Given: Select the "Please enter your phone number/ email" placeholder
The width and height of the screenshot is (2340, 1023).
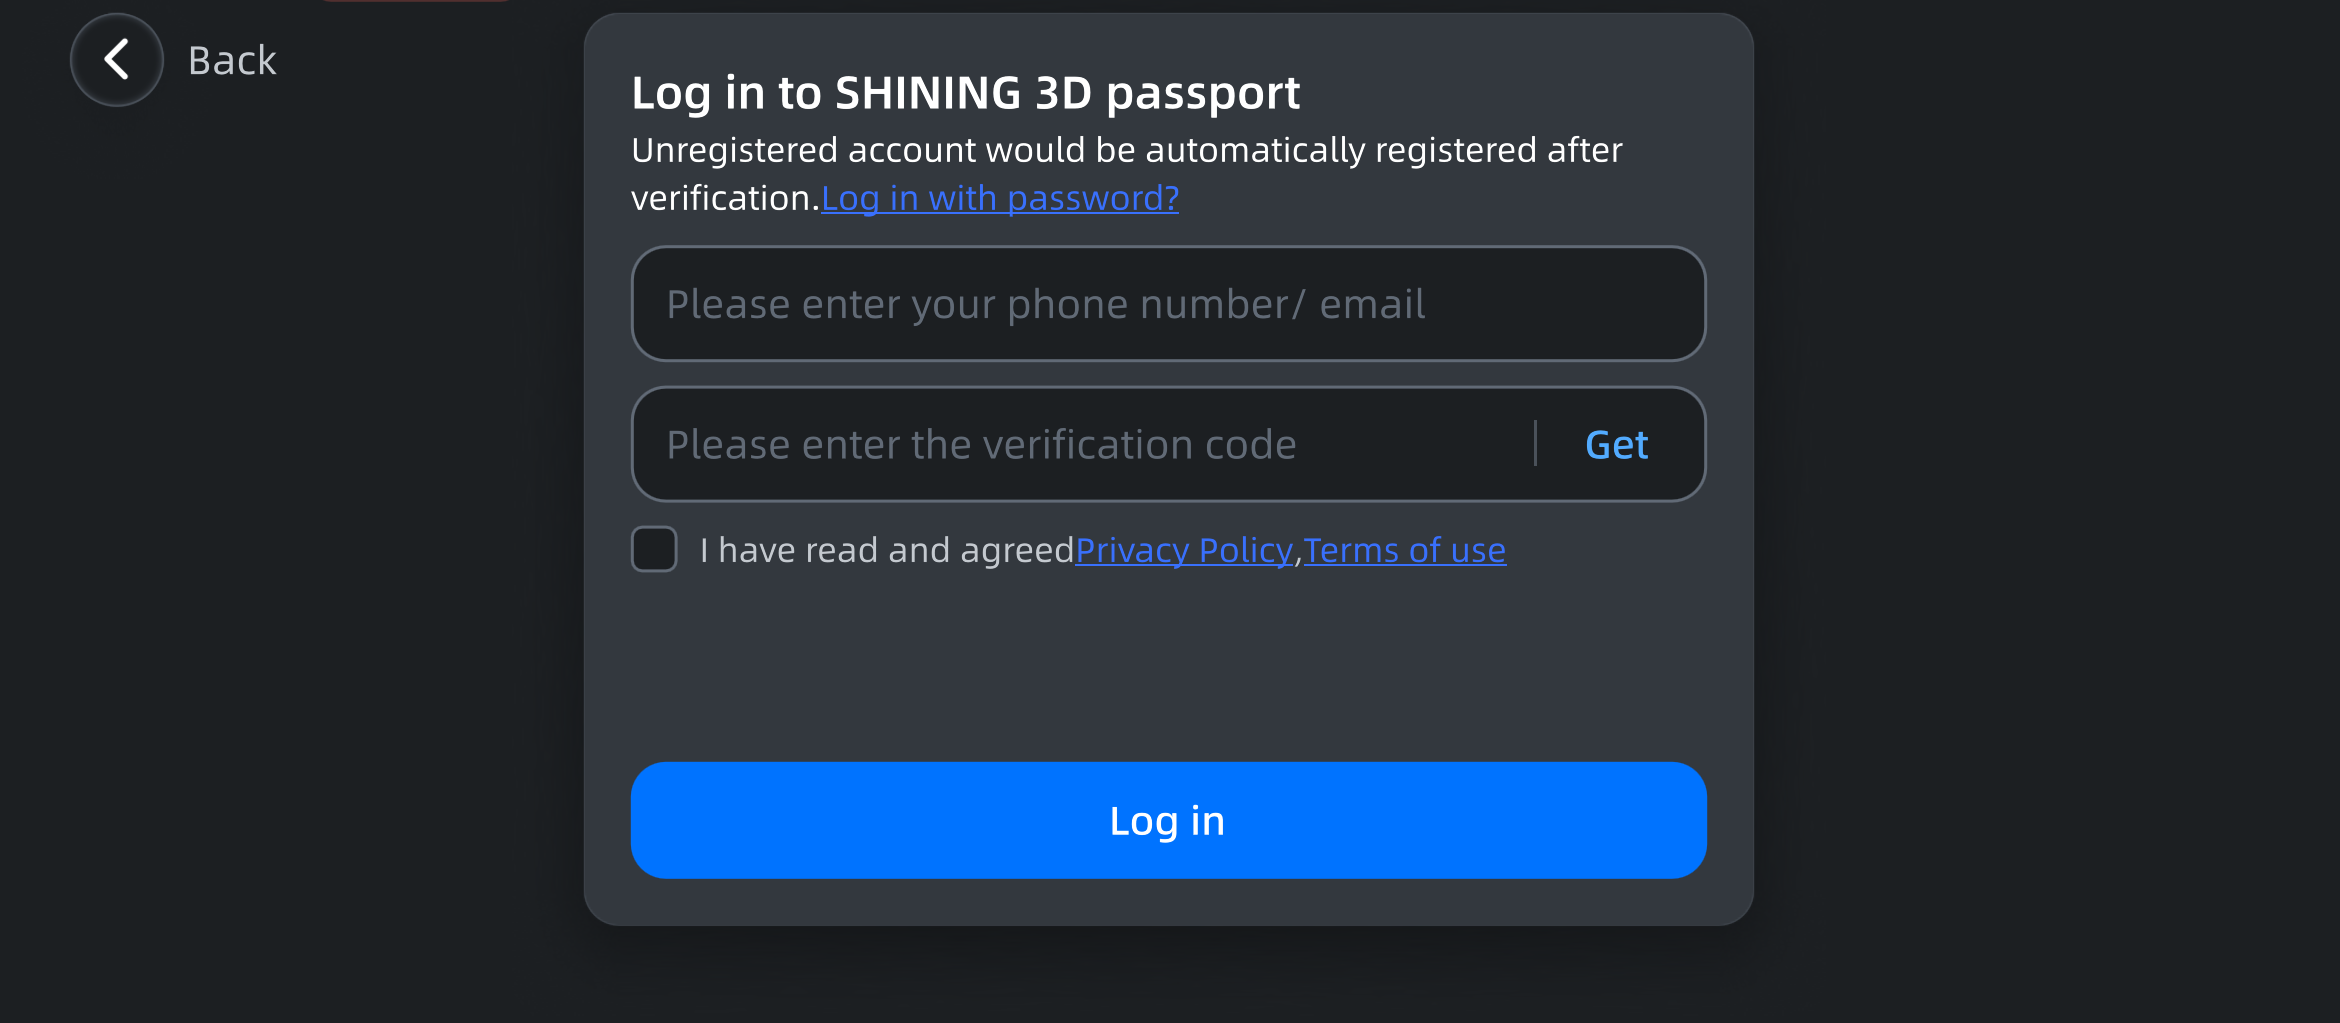Looking at the screenshot, I should click(1045, 304).
